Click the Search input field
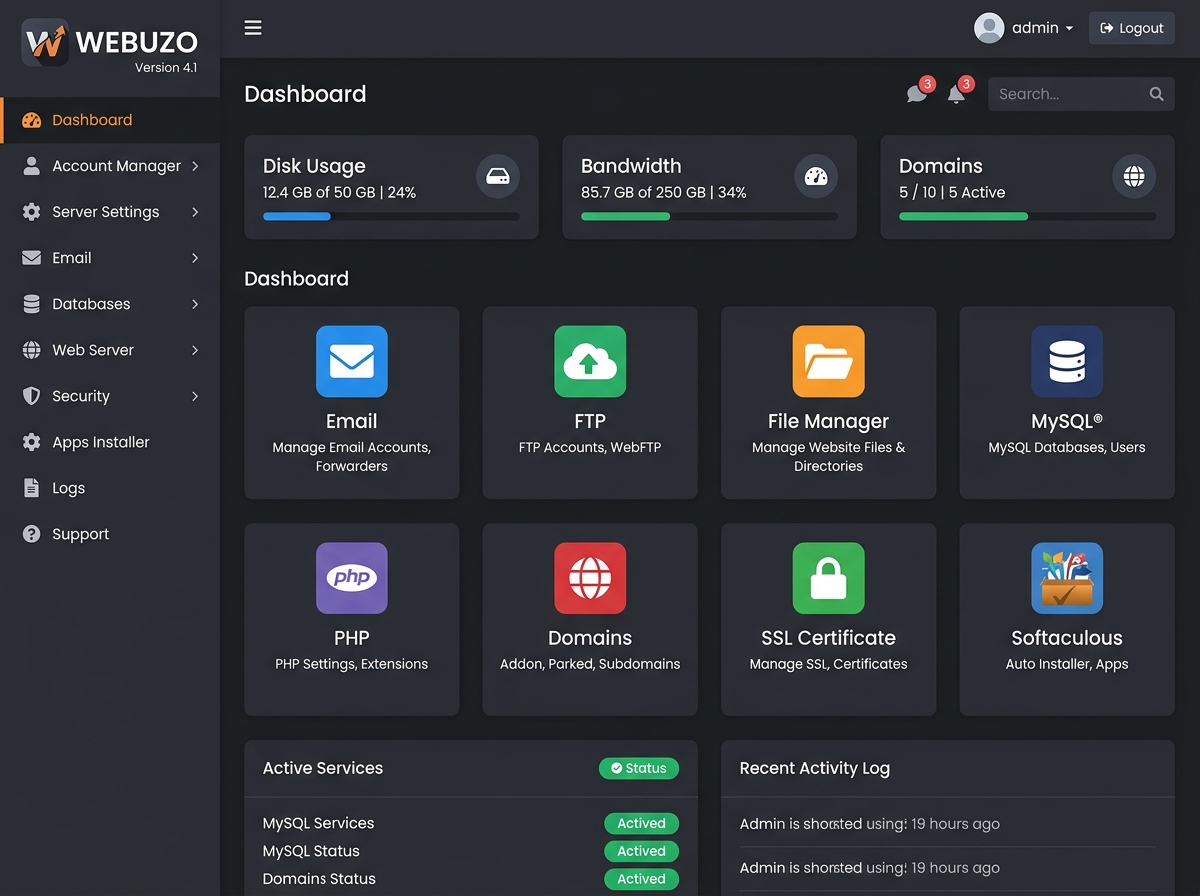The height and width of the screenshot is (896, 1200). tap(1081, 94)
